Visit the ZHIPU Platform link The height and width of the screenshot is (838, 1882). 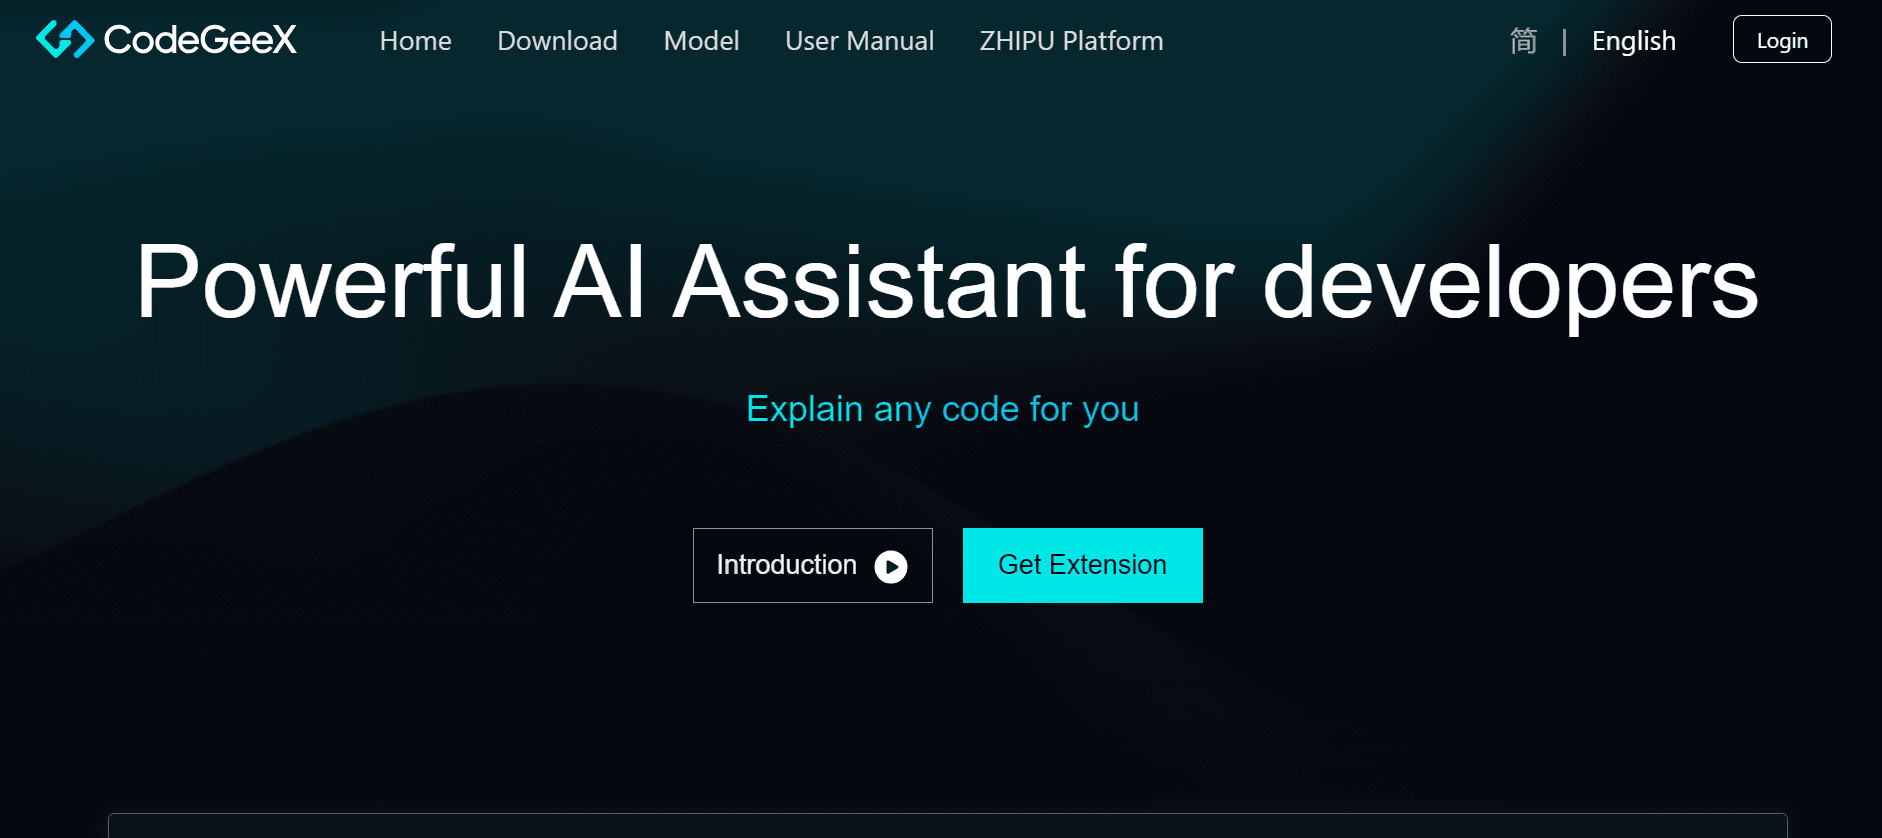(x=1070, y=41)
